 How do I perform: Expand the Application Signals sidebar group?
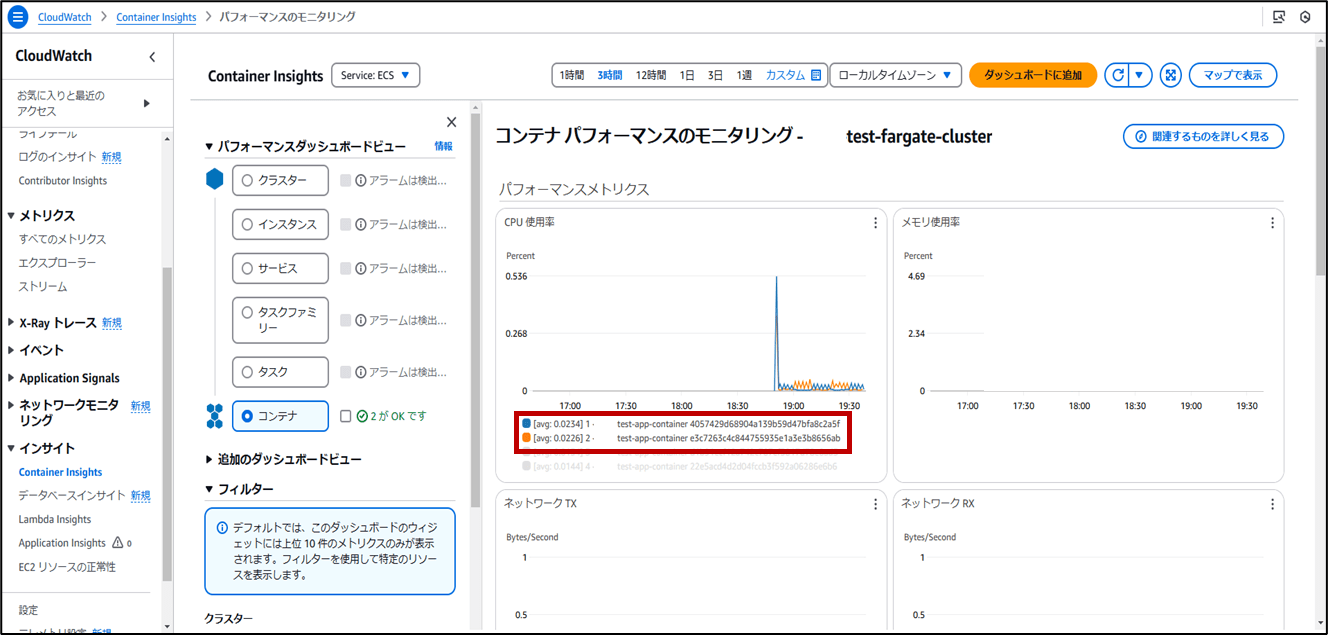click(x=12, y=378)
